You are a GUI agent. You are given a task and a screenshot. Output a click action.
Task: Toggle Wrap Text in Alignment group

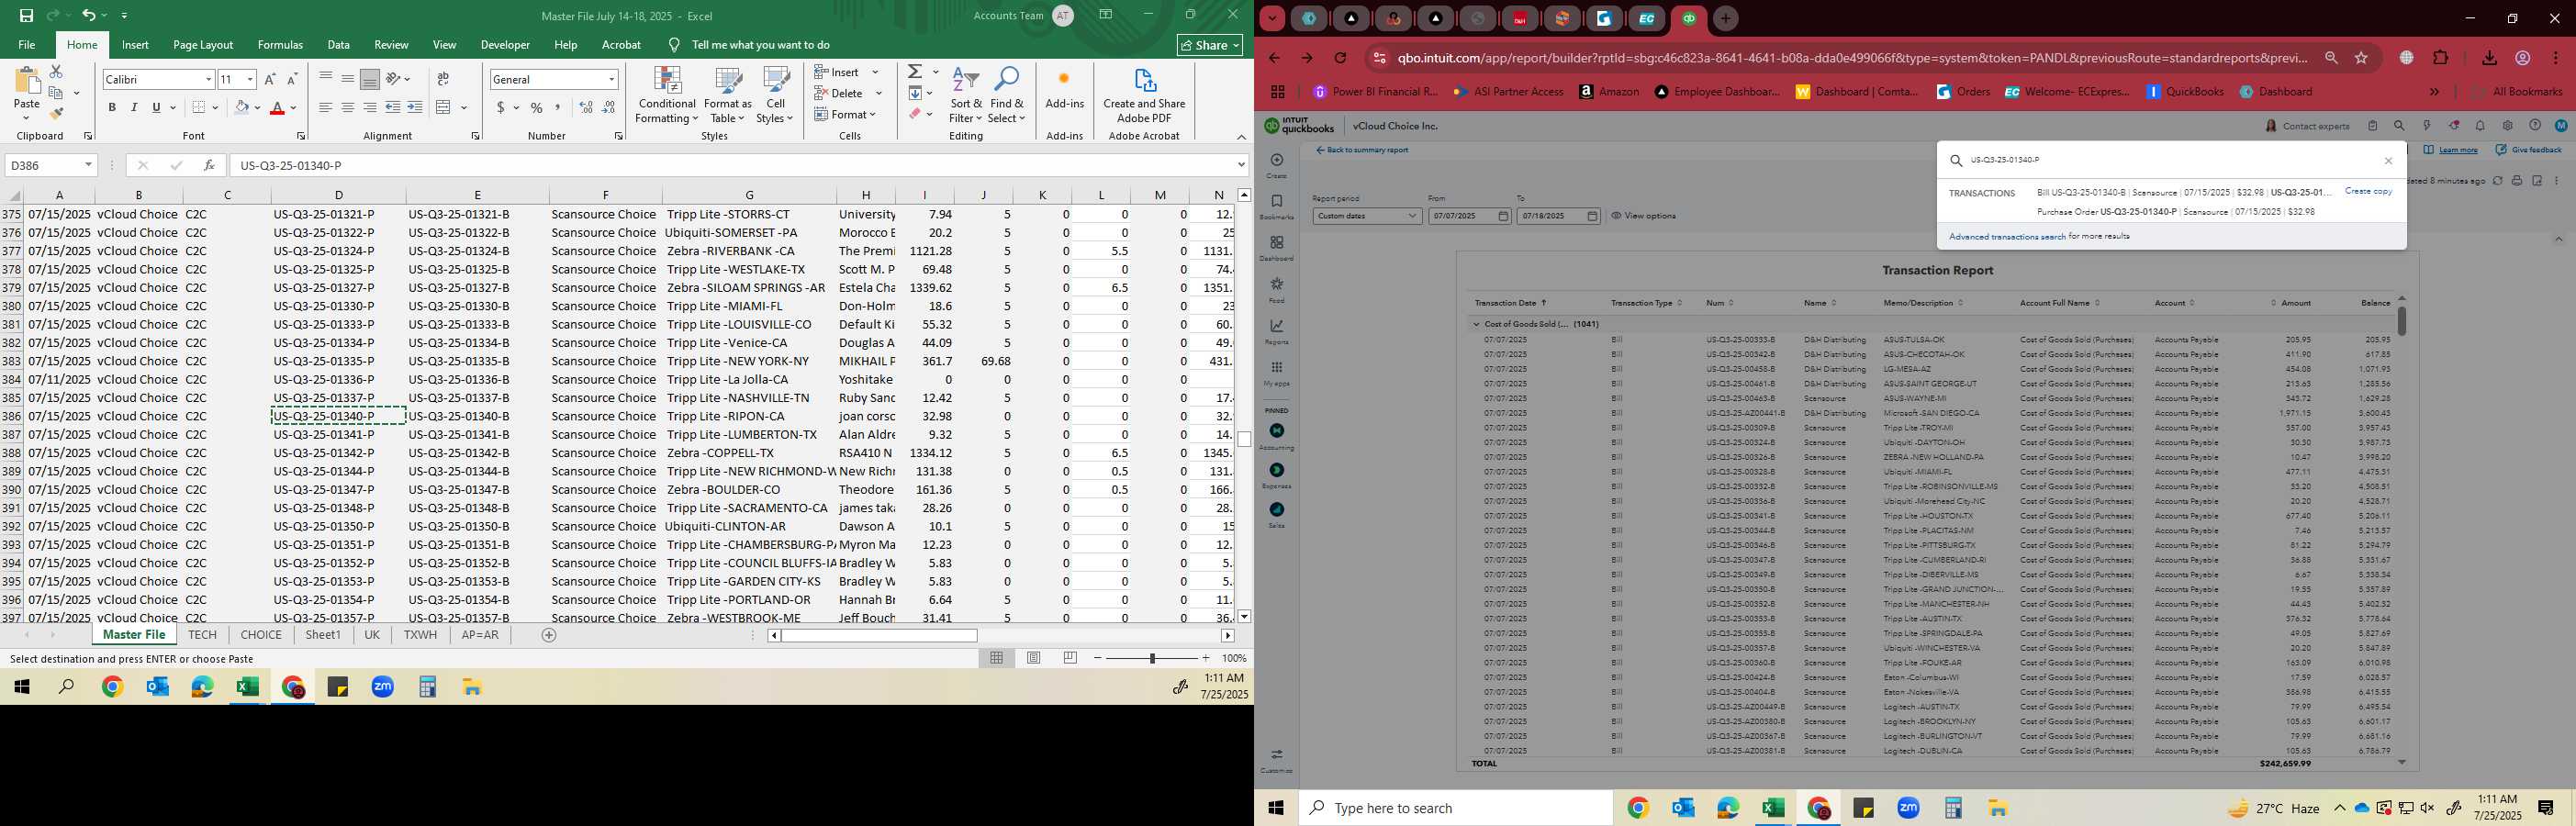(443, 79)
